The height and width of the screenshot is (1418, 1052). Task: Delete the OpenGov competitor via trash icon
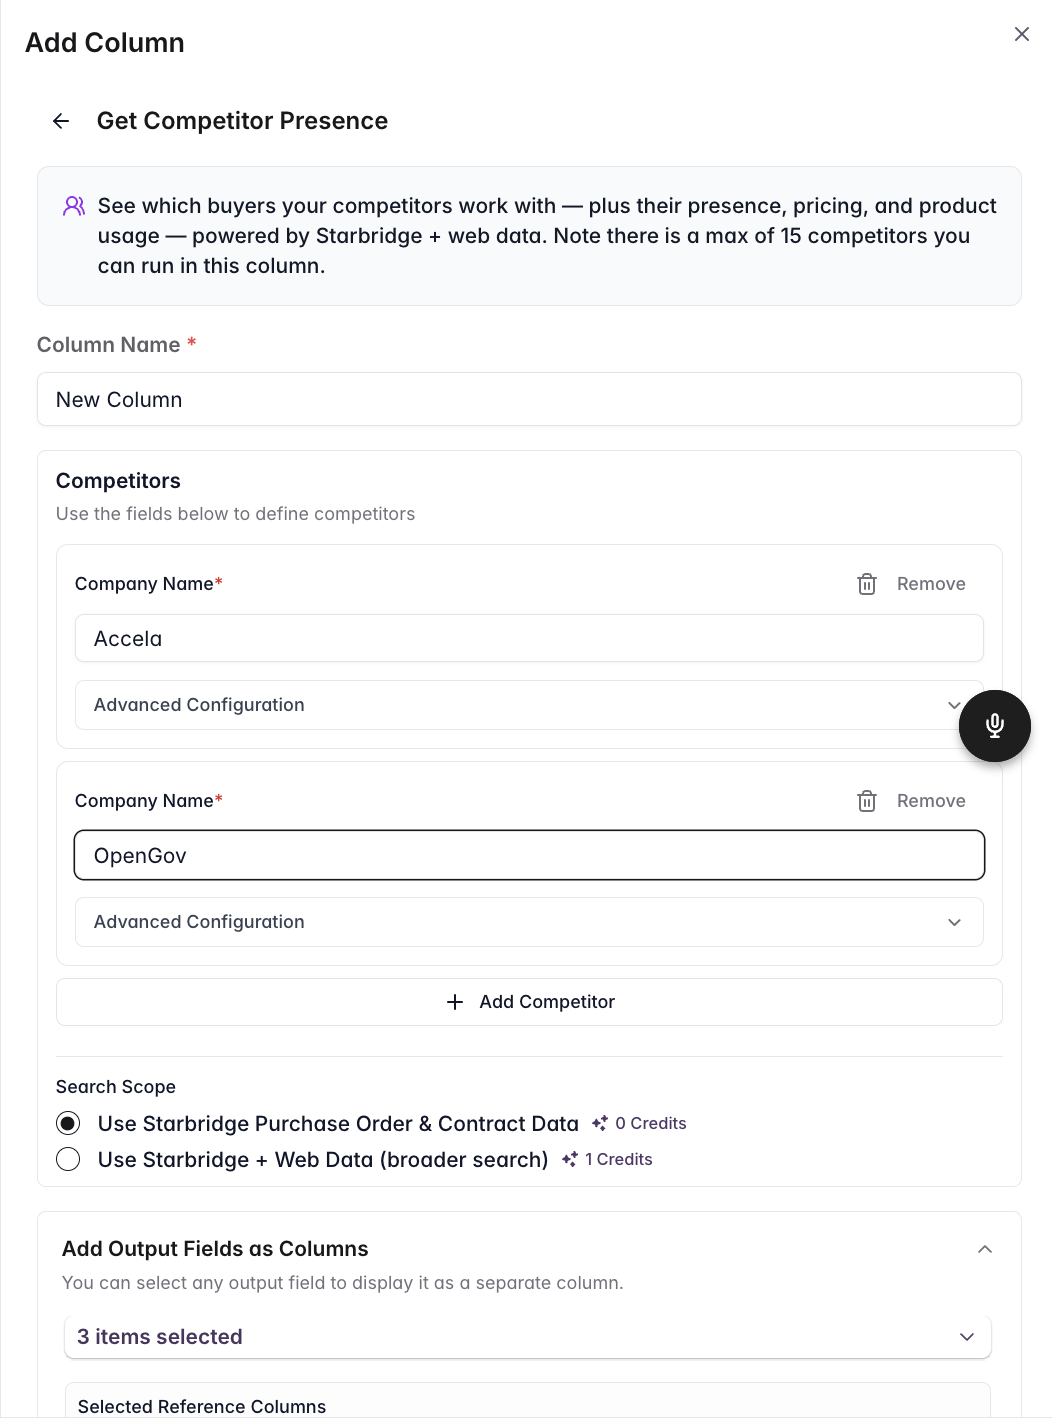pos(866,800)
